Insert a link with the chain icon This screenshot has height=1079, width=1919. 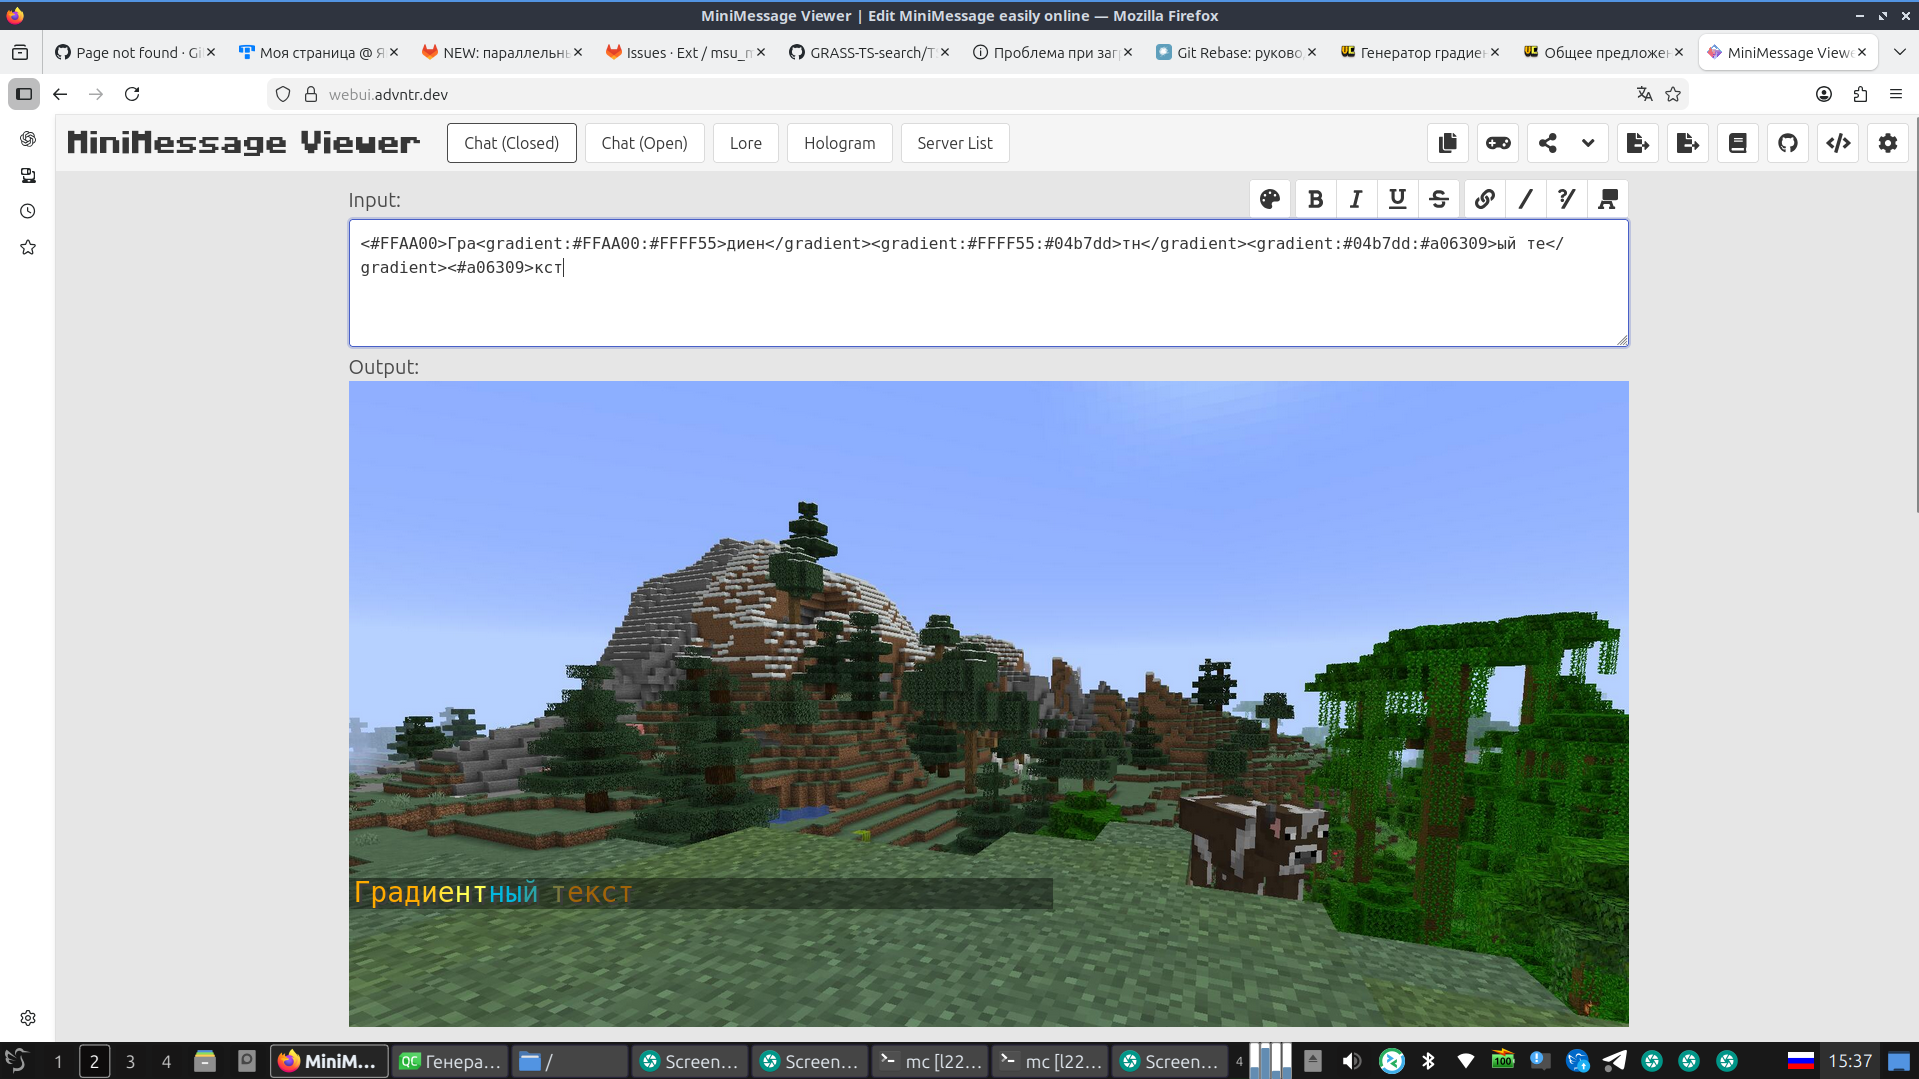[1484, 199]
